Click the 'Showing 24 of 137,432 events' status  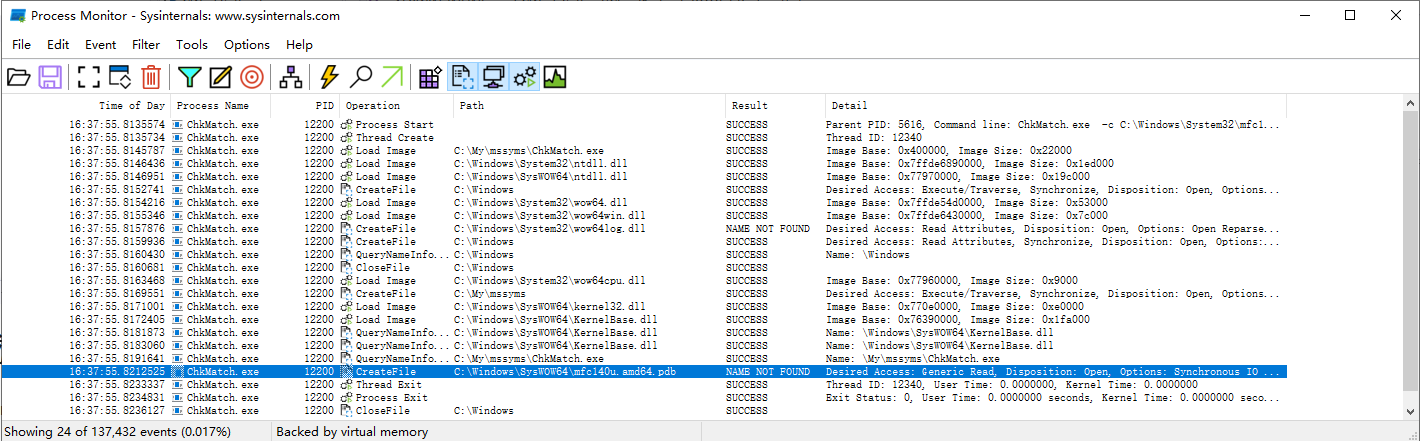(117, 432)
